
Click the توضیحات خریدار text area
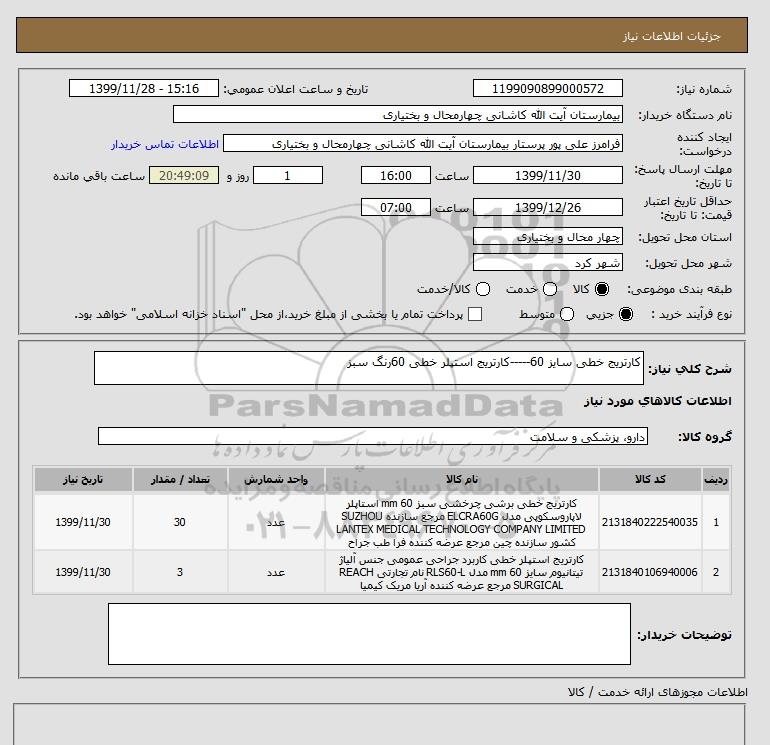pos(369,634)
